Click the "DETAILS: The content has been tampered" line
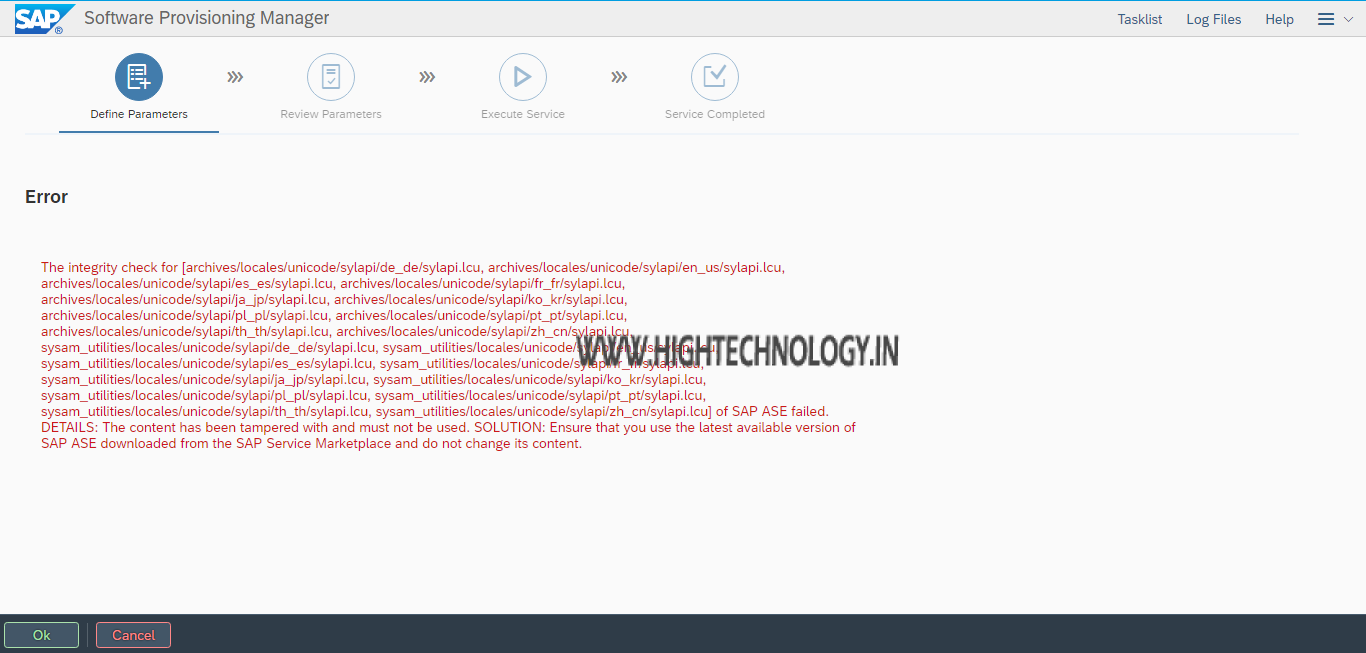Viewport: 1366px width, 653px height. (448, 427)
